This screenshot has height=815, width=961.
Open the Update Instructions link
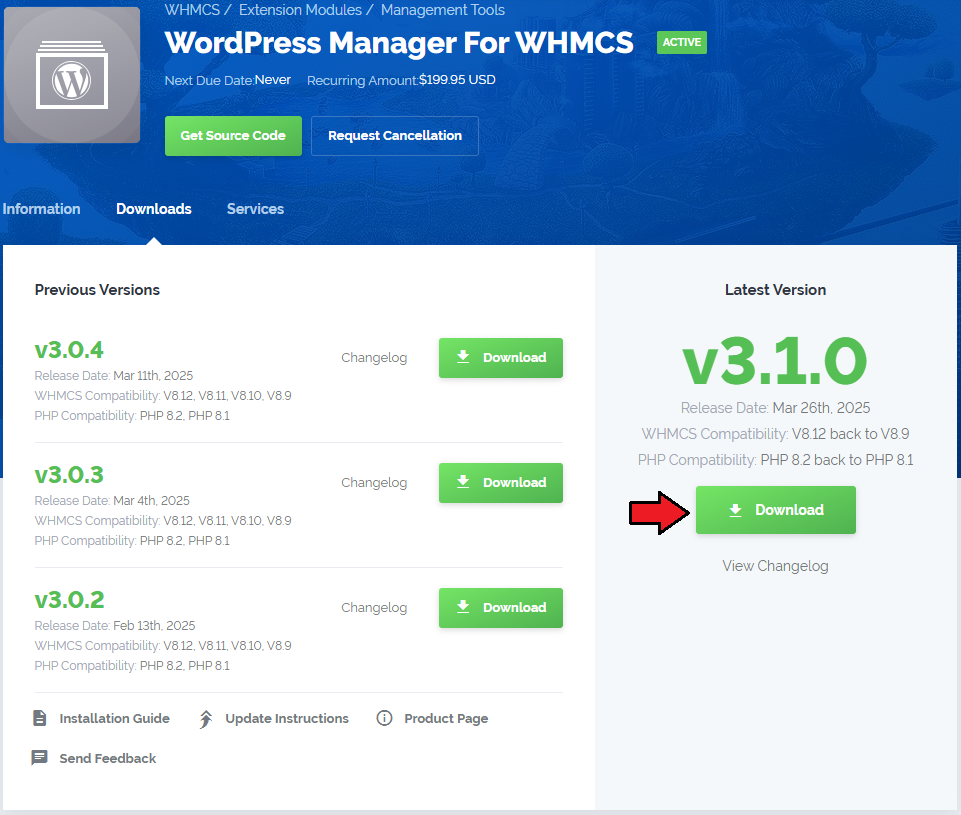point(287,718)
